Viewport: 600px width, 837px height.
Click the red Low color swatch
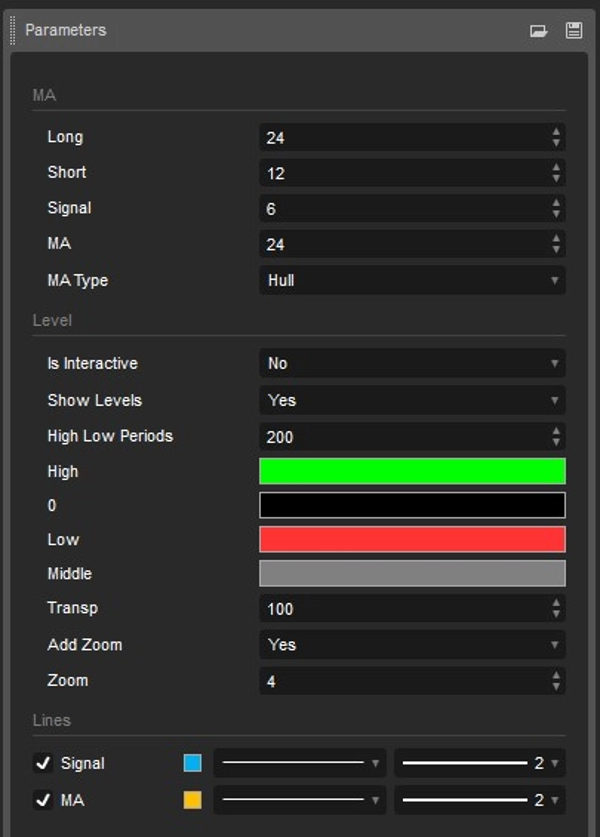tap(412, 539)
